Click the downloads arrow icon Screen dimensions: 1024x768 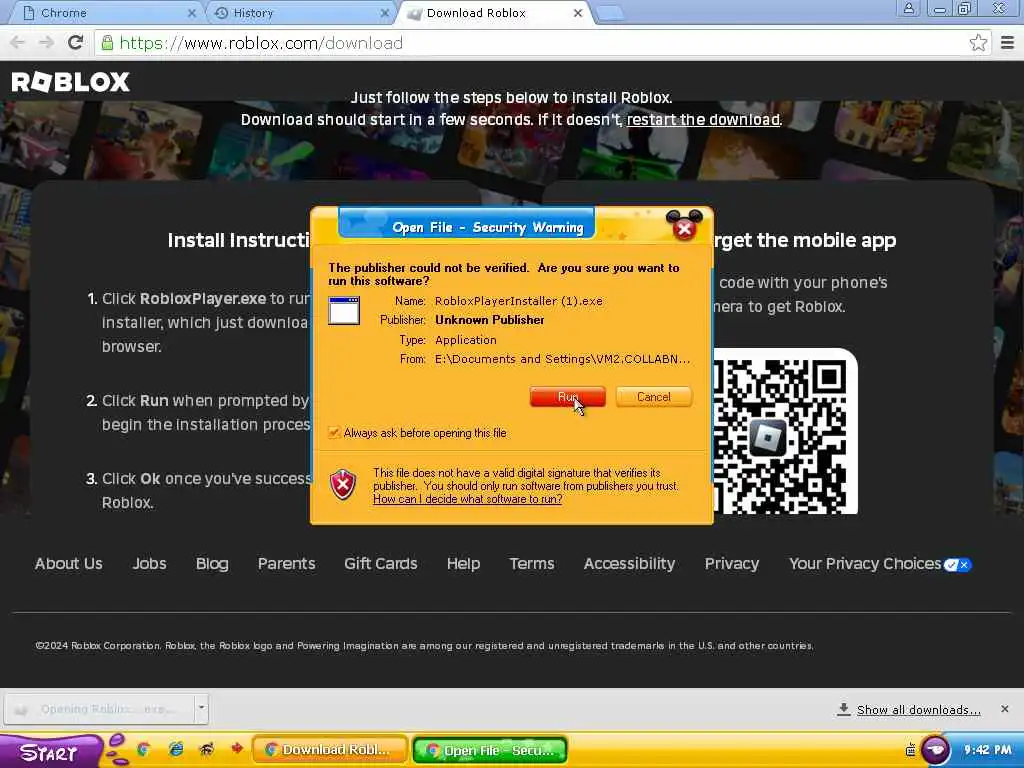coord(844,709)
